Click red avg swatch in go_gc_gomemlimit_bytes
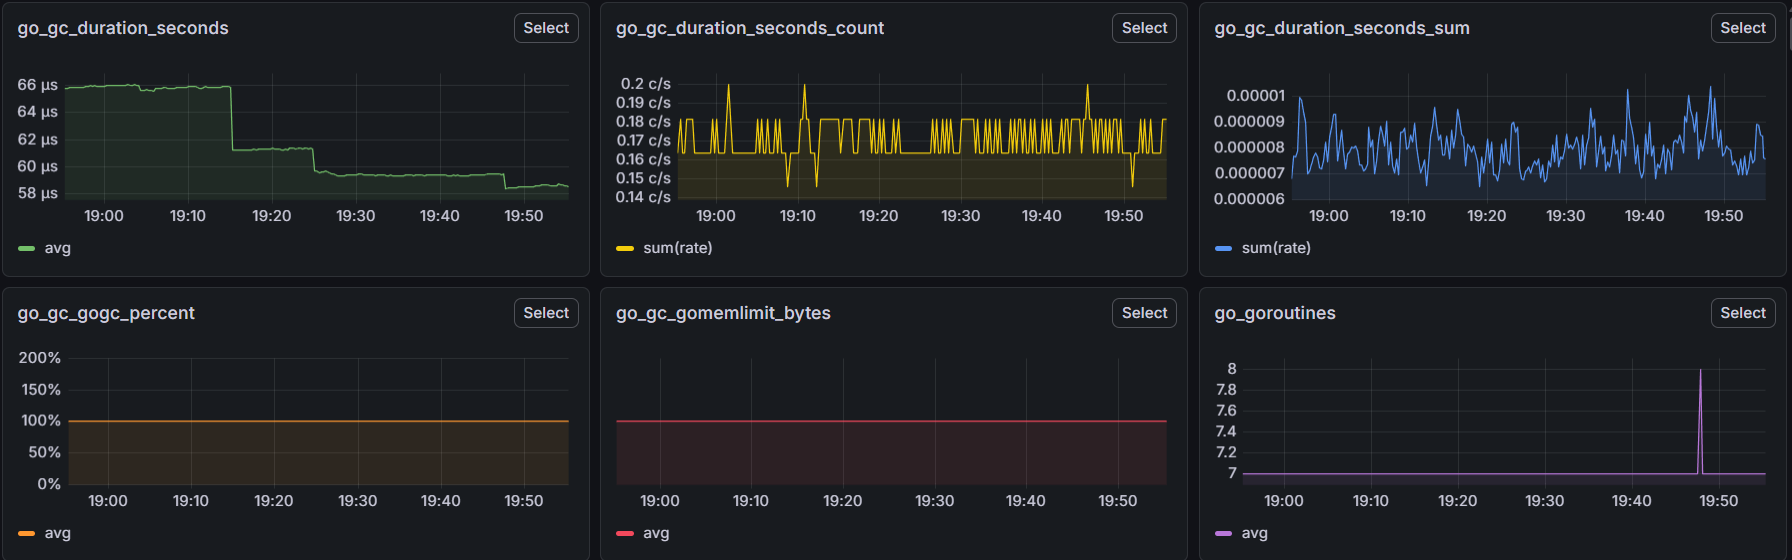The width and height of the screenshot is (1792, 560). tap(625, 533)
